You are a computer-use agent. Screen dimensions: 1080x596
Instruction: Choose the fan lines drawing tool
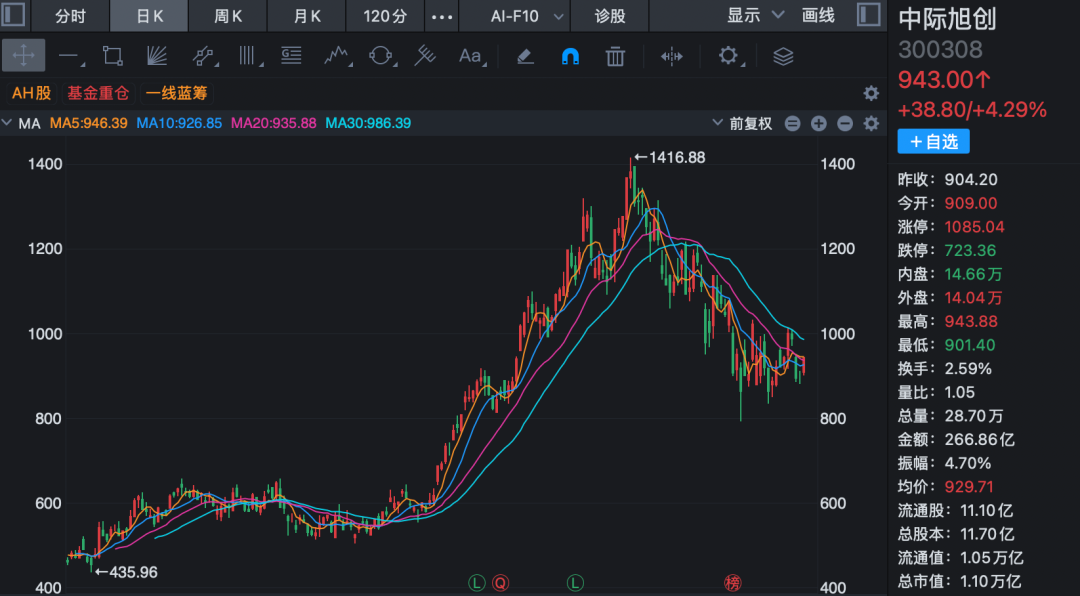click(157, 56)
